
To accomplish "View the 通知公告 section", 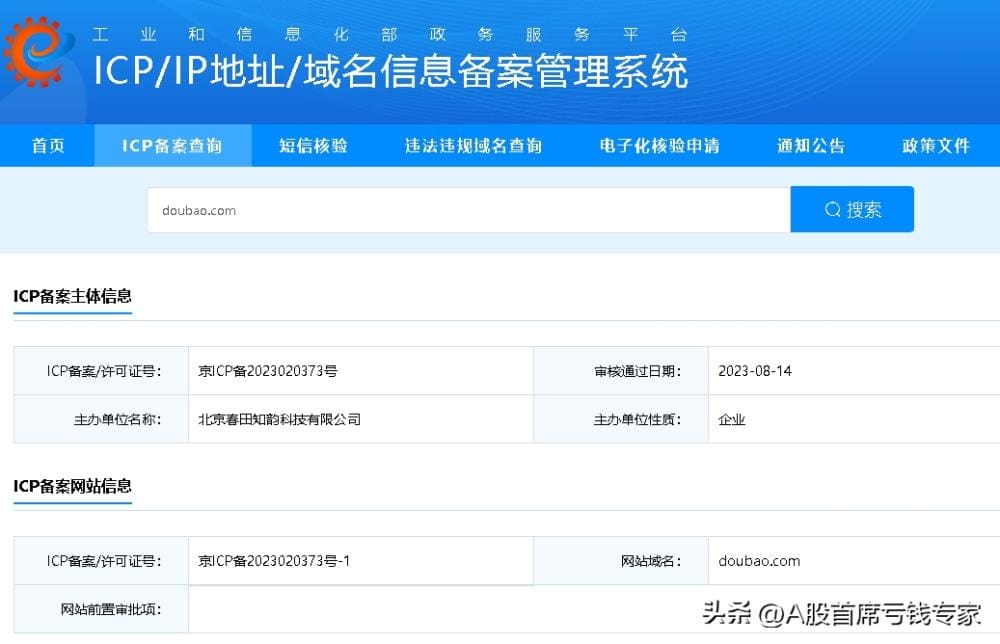I will point(810,145).
